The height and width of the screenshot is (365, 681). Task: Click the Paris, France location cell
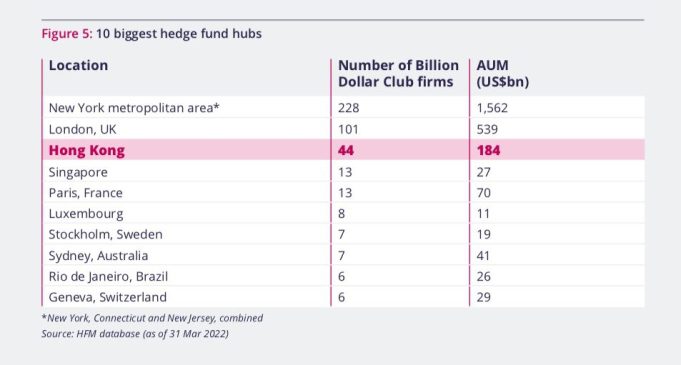(86, 192)
